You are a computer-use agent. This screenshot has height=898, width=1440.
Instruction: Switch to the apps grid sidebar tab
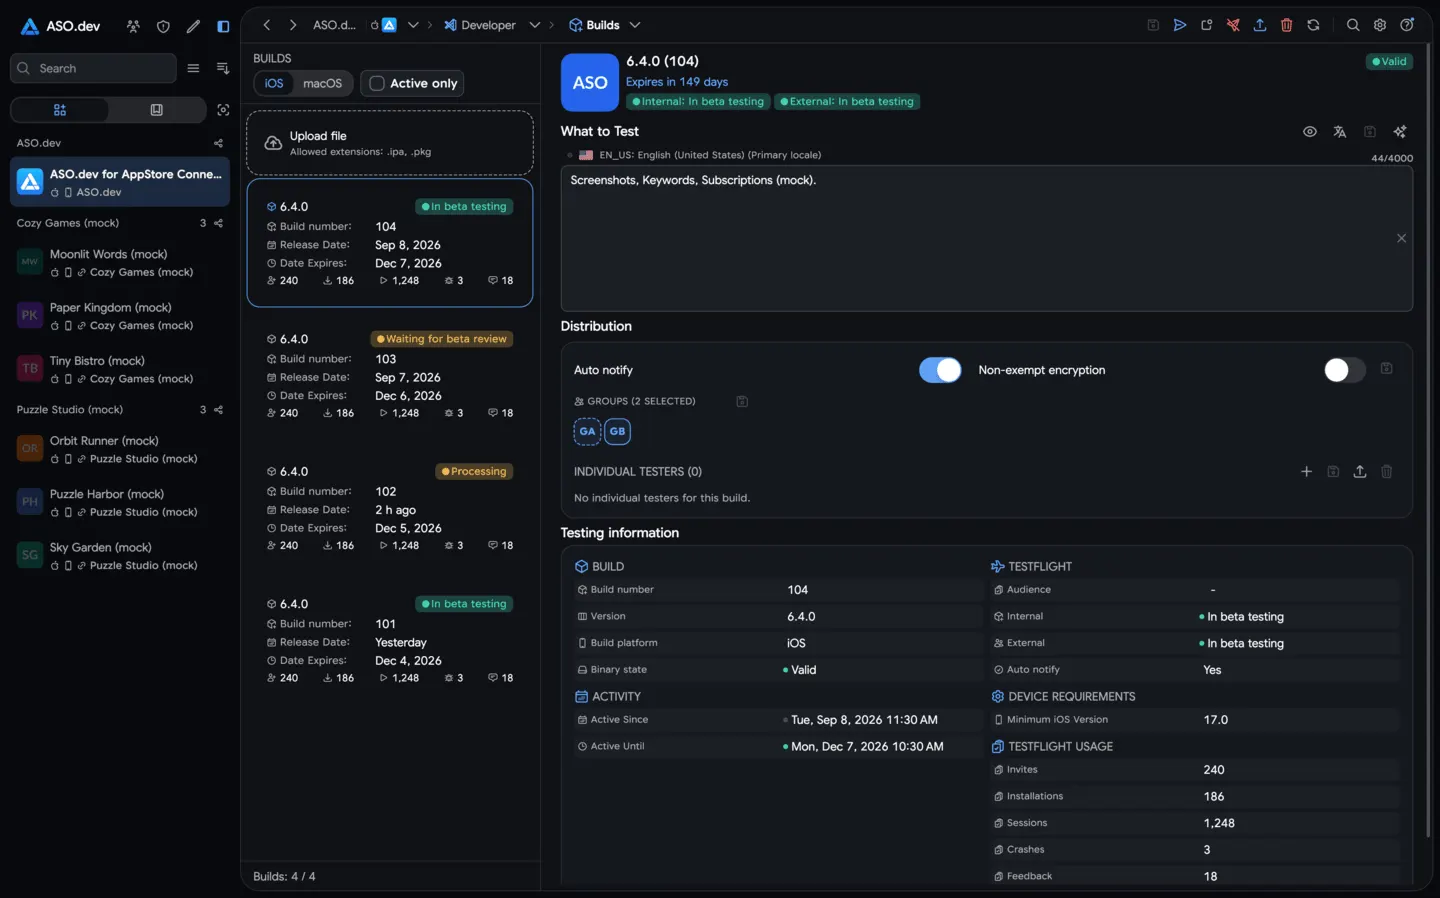coord(60,110)
